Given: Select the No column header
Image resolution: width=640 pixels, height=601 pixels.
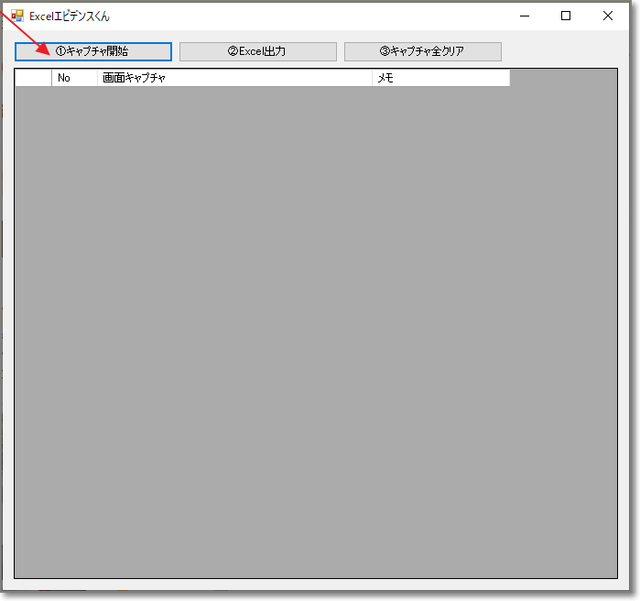Looking at the screenshot, I should click(x=74, y=78).
